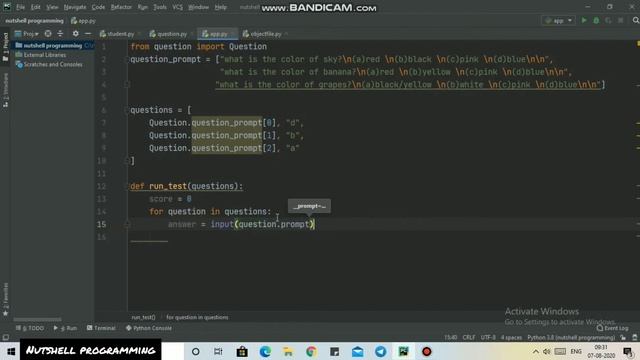
Task: Collapse all icon in Project panel header
Action: [x=60, y=34]
